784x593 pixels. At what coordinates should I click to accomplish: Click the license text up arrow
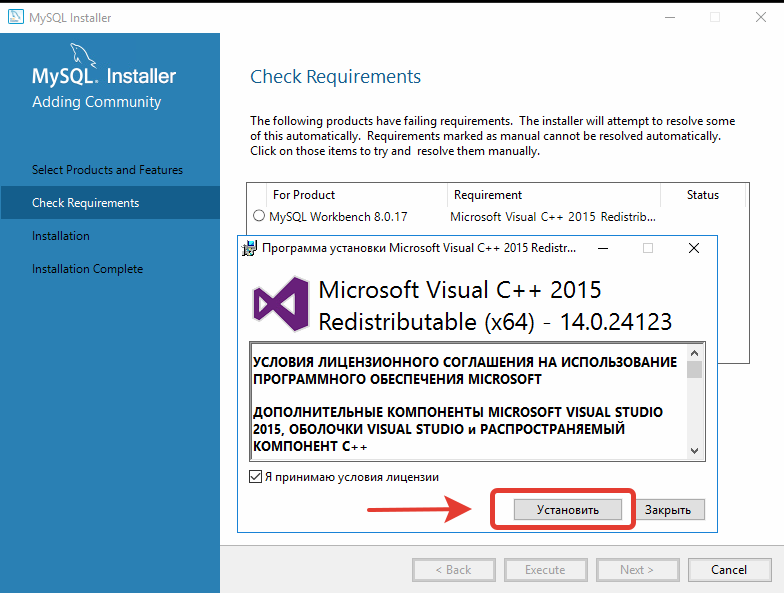point(694,353)
